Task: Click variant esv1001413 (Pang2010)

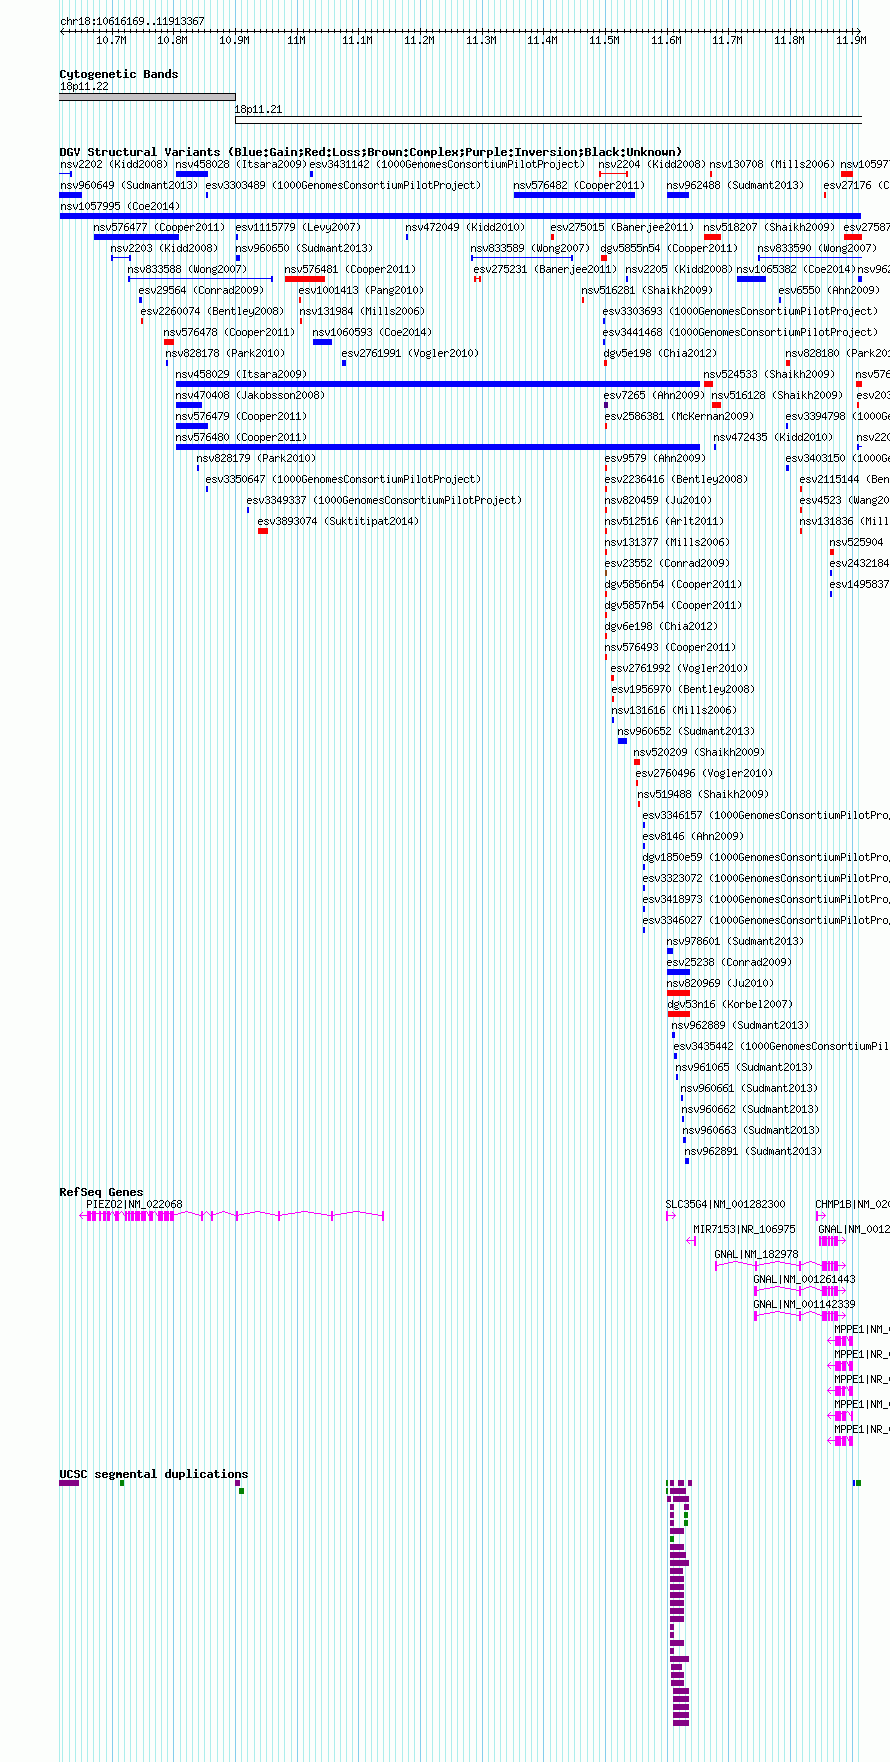Action: 361,290
